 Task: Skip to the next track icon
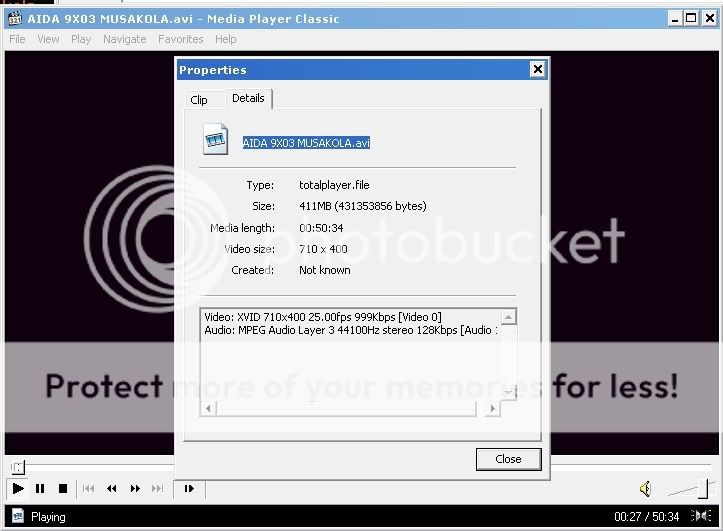coord(157,489)
